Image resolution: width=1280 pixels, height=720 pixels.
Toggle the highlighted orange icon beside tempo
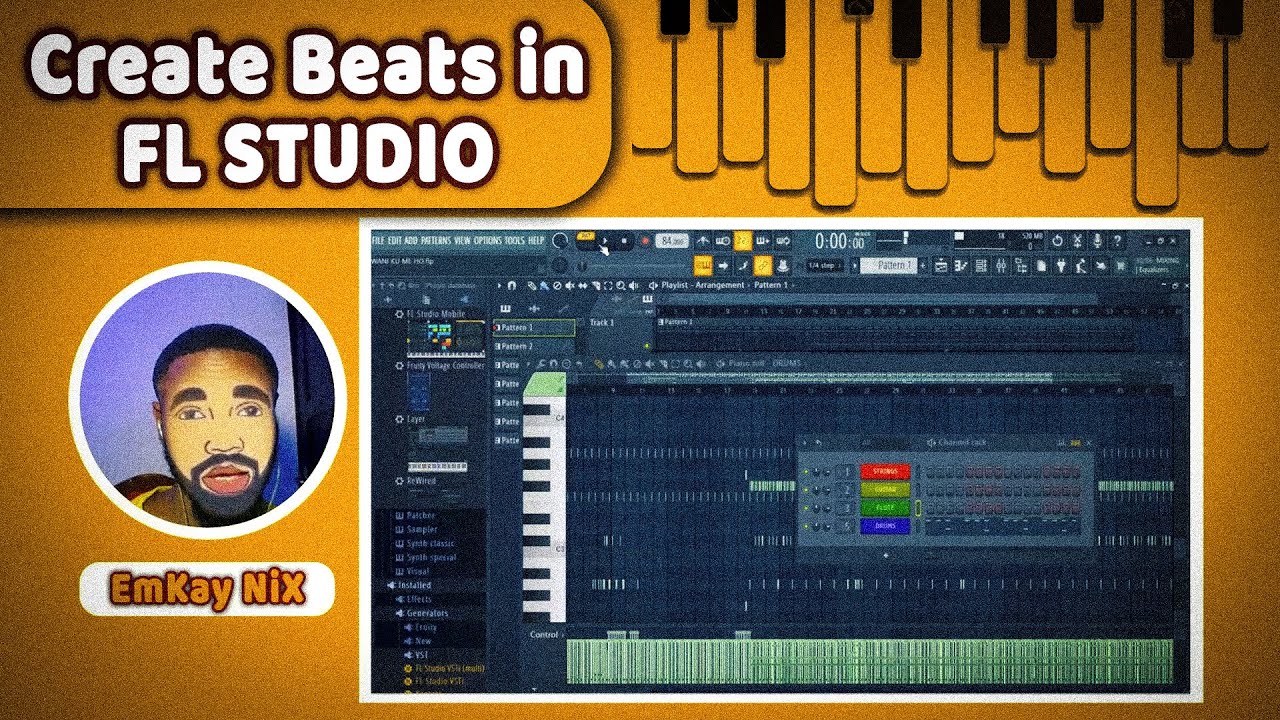(x=743, y=241)
